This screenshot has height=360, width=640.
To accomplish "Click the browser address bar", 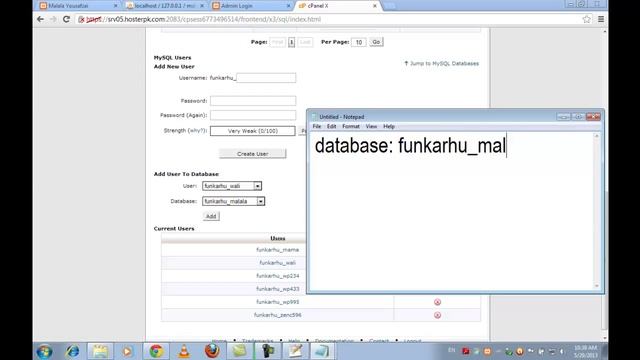I will [327, 19].
